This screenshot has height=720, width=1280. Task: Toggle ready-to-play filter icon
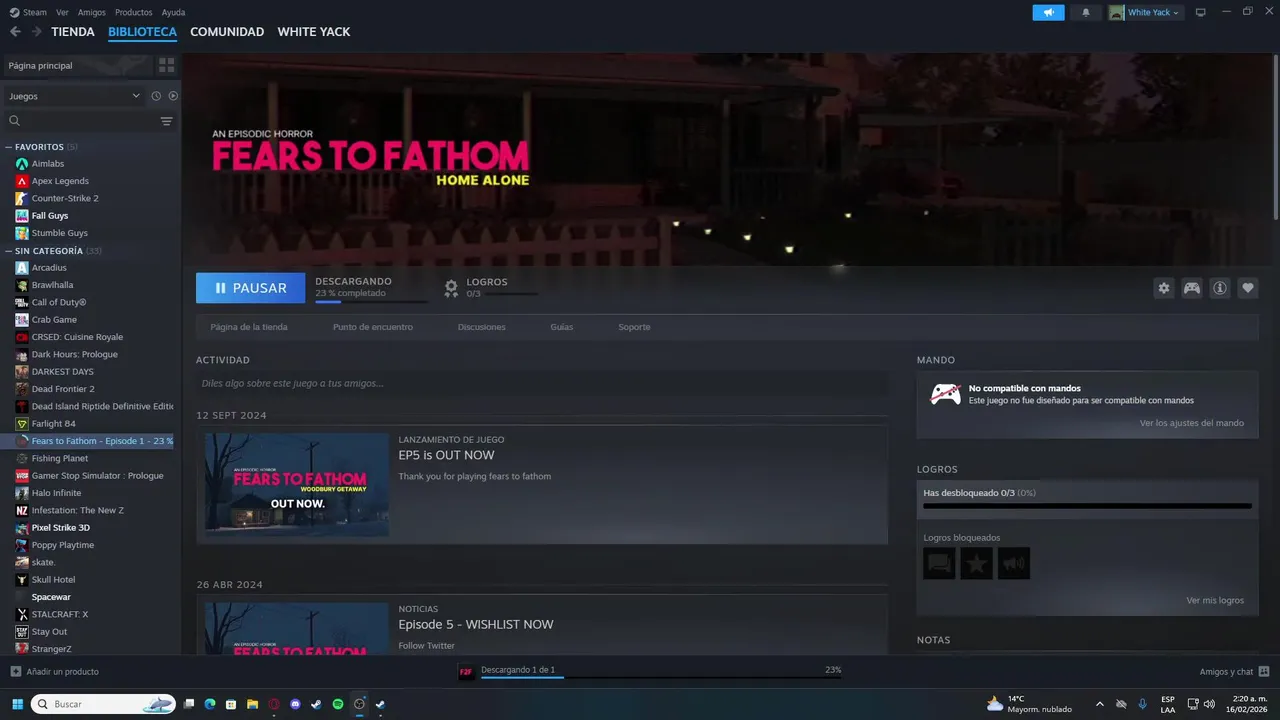pos(173,96)
